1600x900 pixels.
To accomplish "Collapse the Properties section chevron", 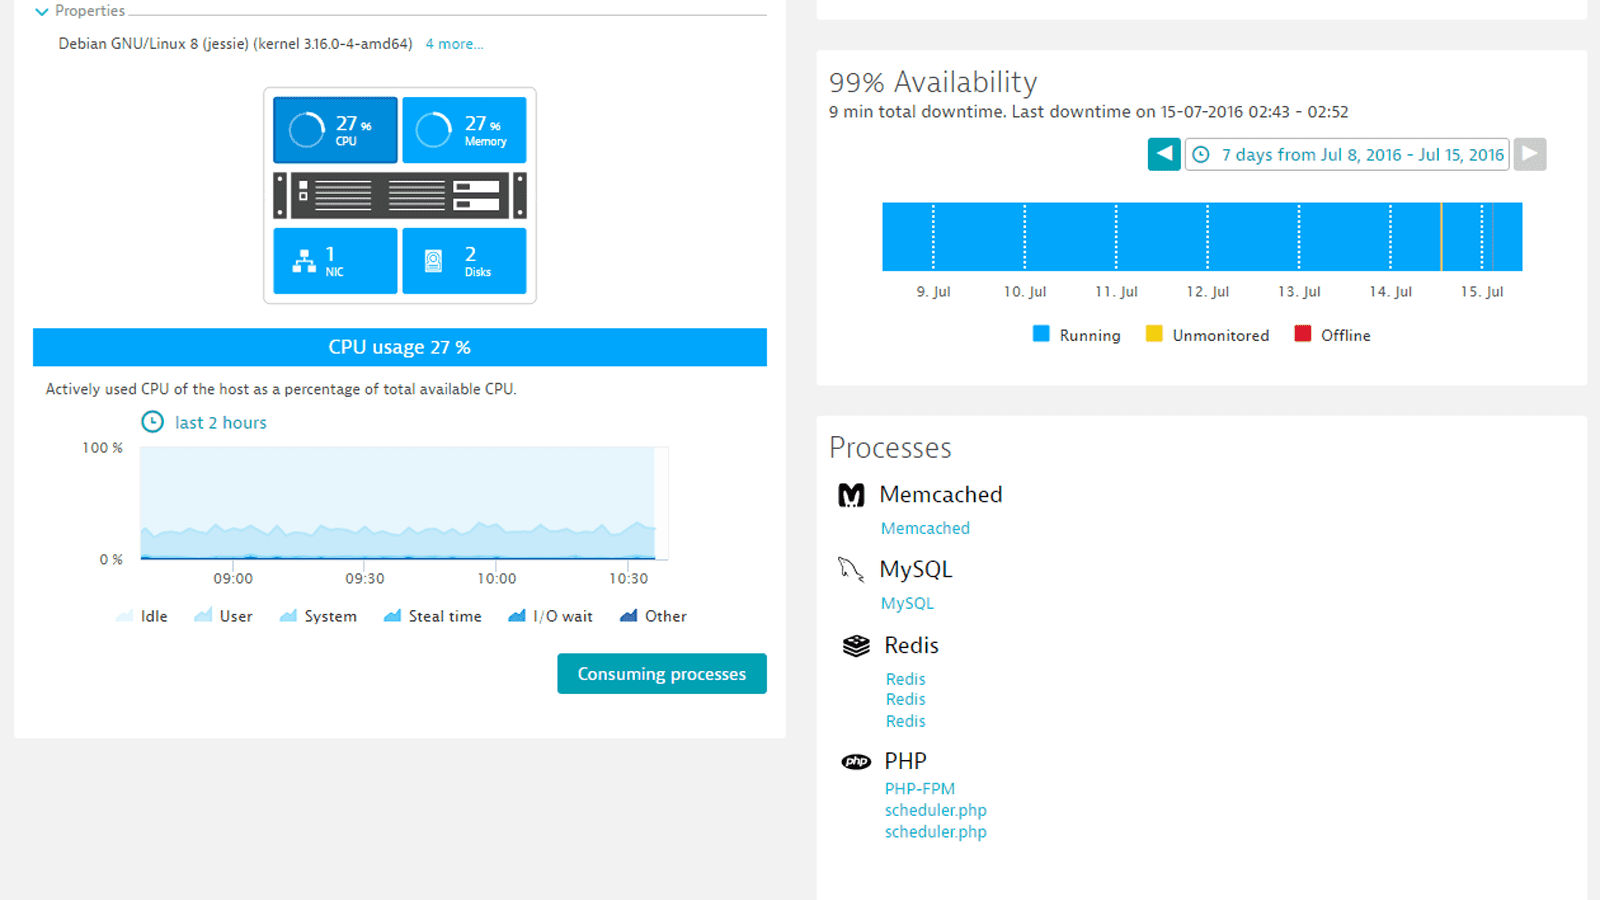I will pyautogui.click(x=41, y=12).
